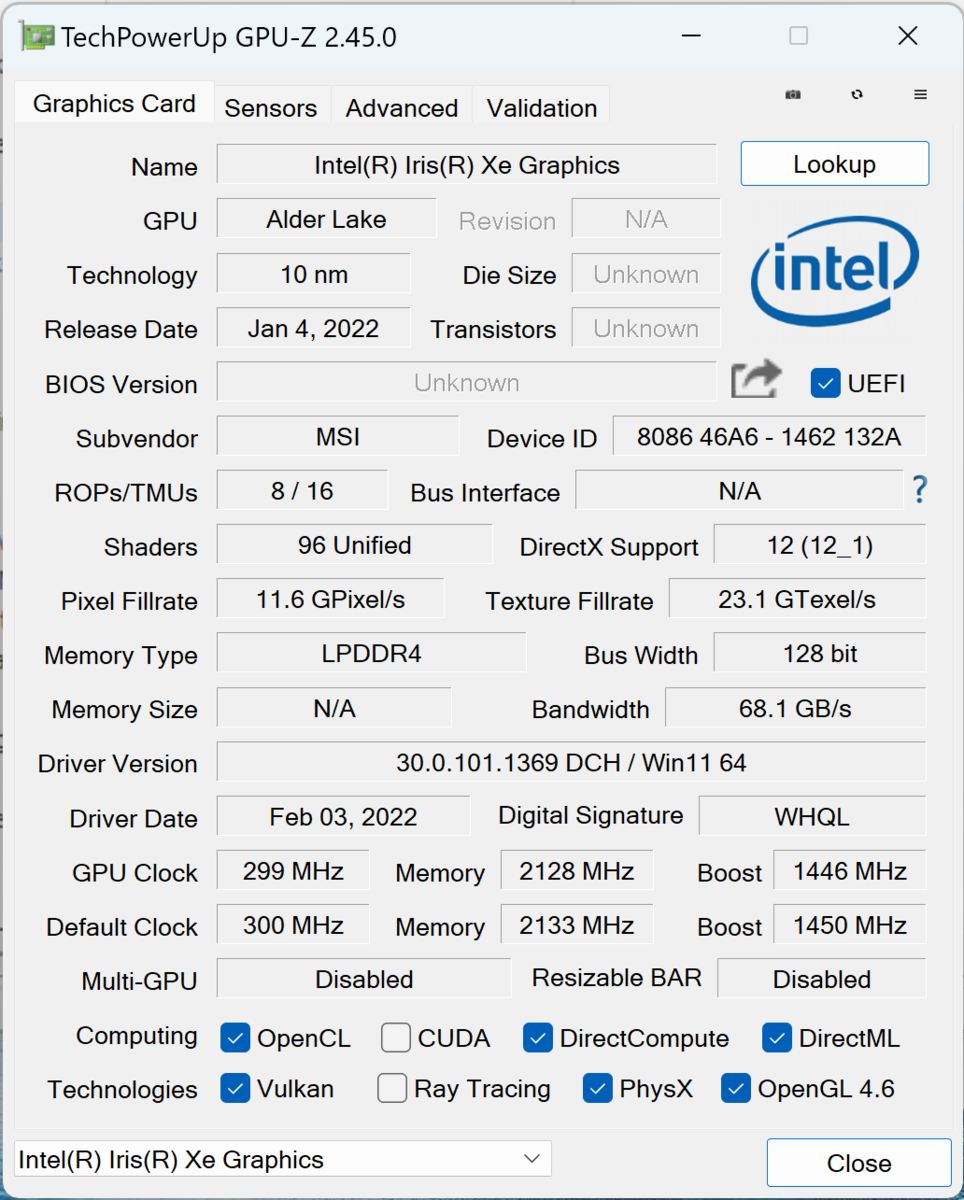Click the Bus Interface question mark

coord(919,490)
